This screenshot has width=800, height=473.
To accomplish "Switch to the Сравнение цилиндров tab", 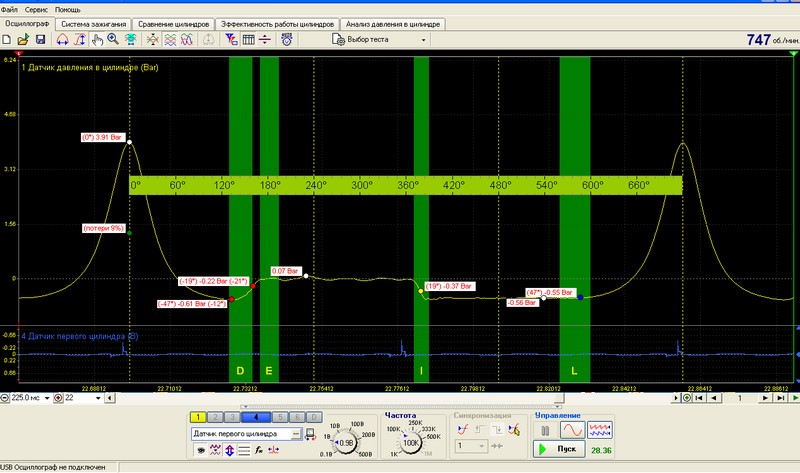I will coord(173,24).
